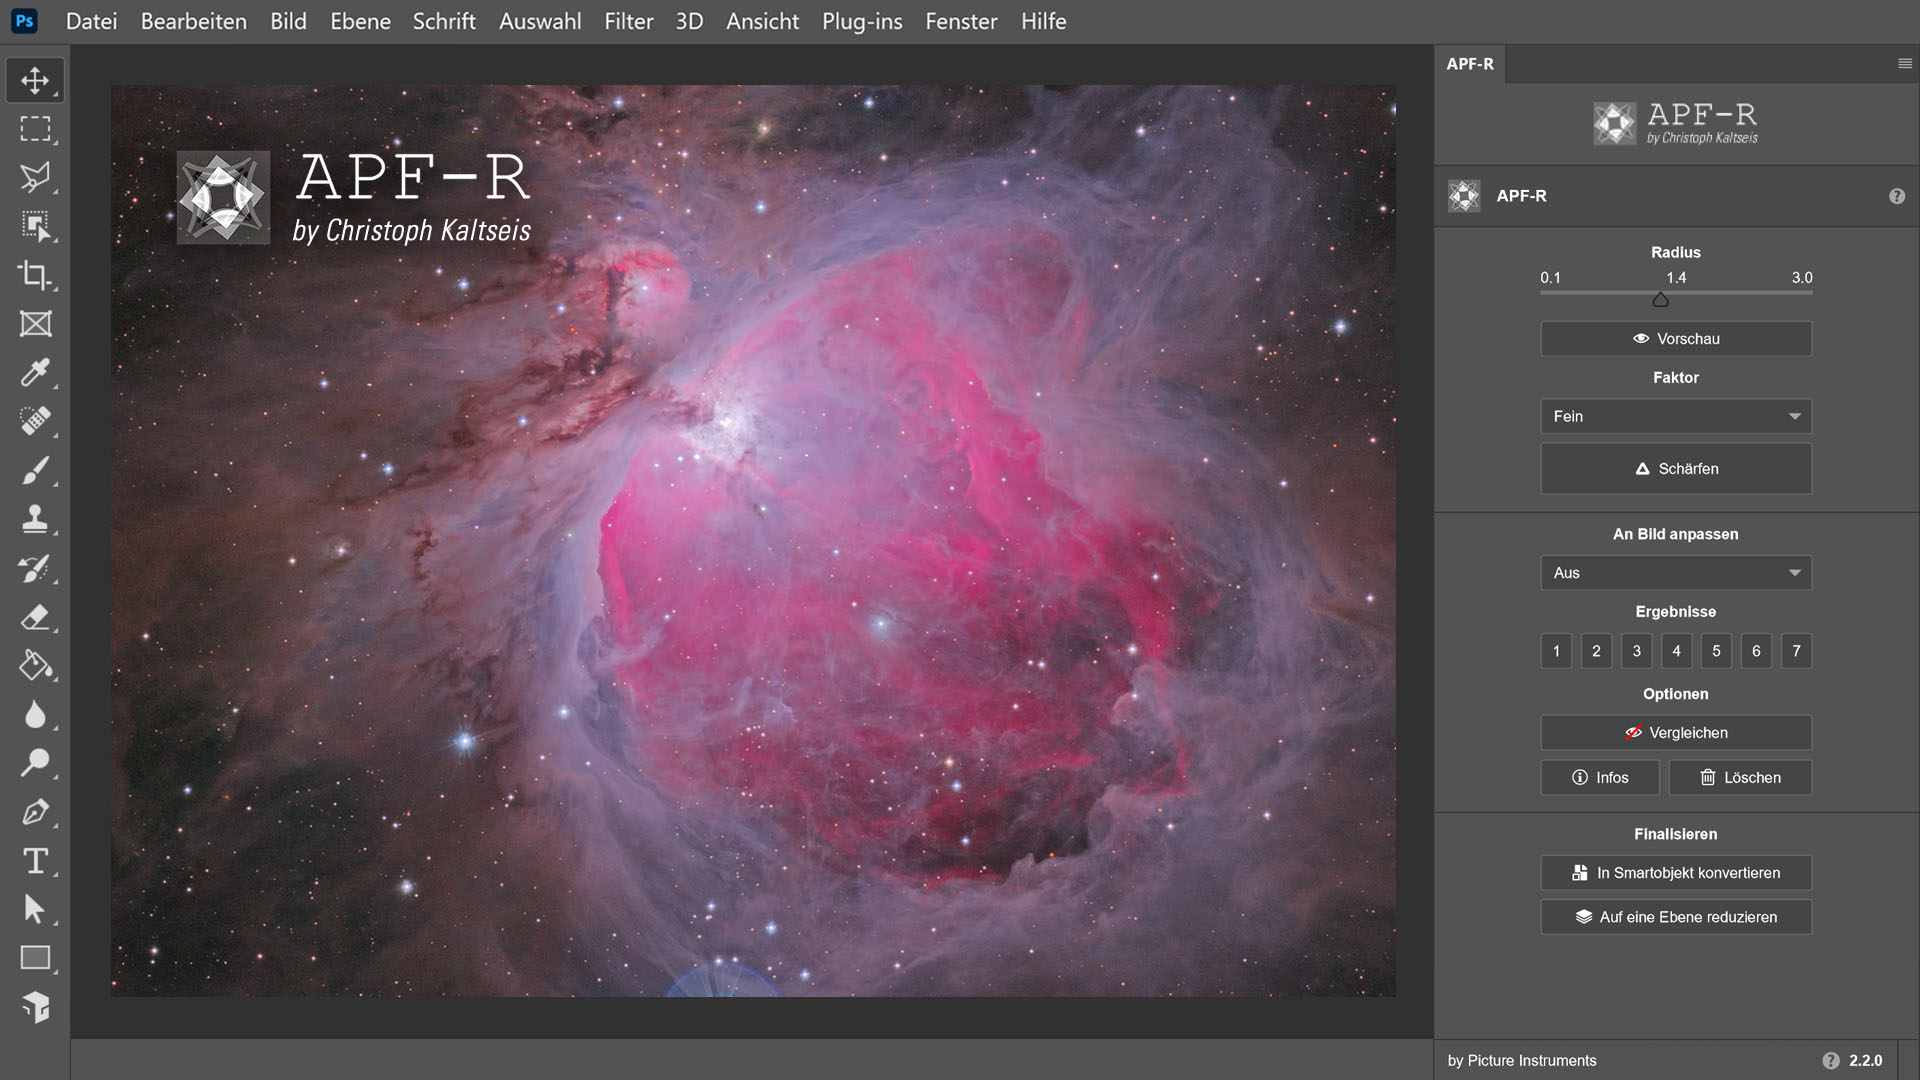This screenshot has height=1080, width=1920.
Task: Open the Filter menu
Action: pyautogui.click(x=629, y=21)
